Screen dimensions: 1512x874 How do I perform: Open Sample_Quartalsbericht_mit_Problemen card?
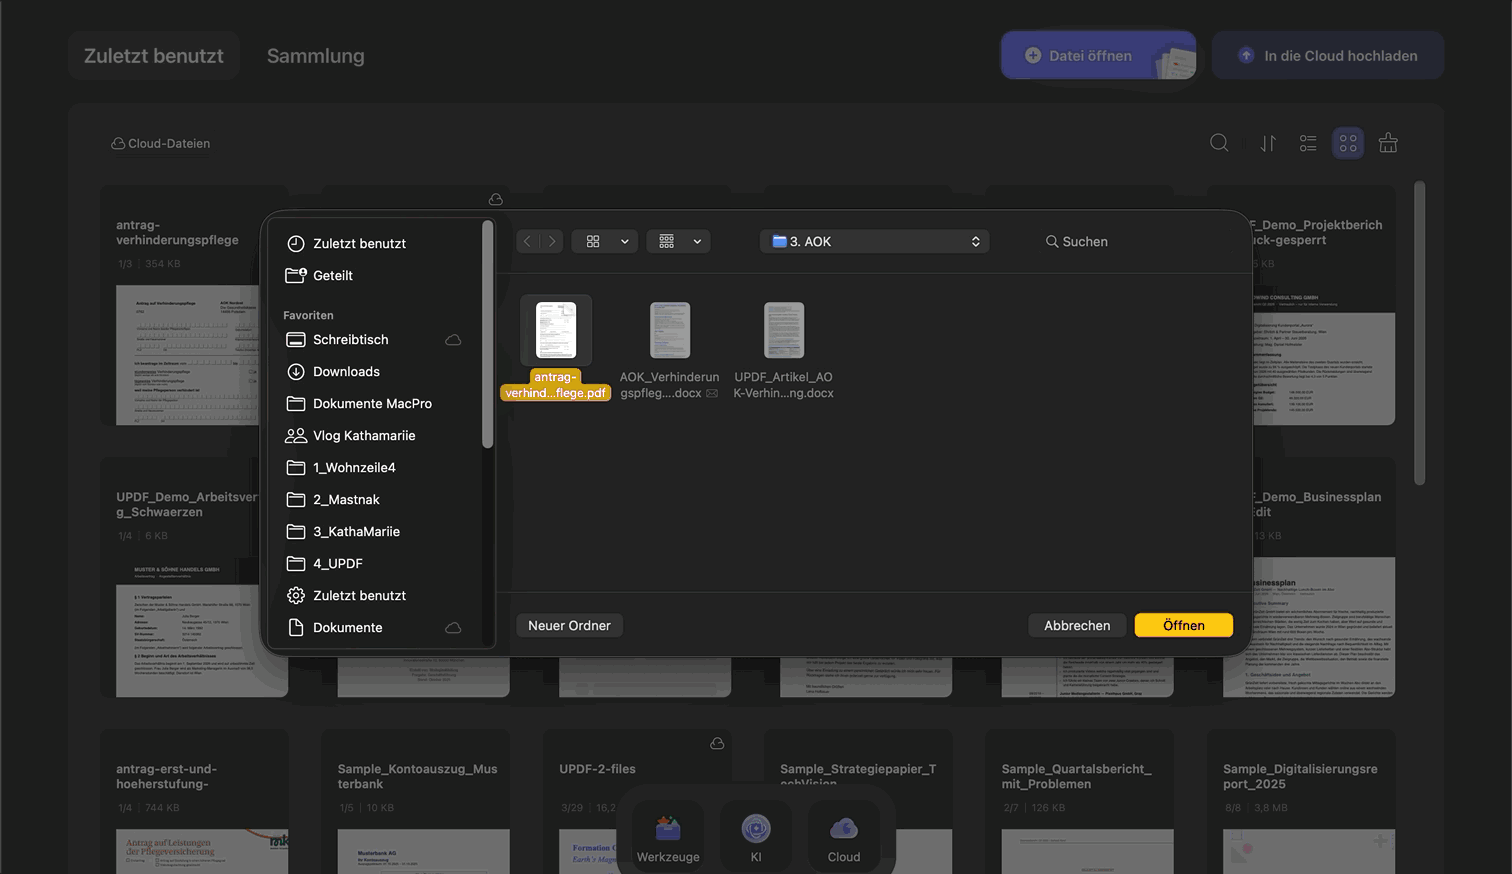coord(1080,802)
